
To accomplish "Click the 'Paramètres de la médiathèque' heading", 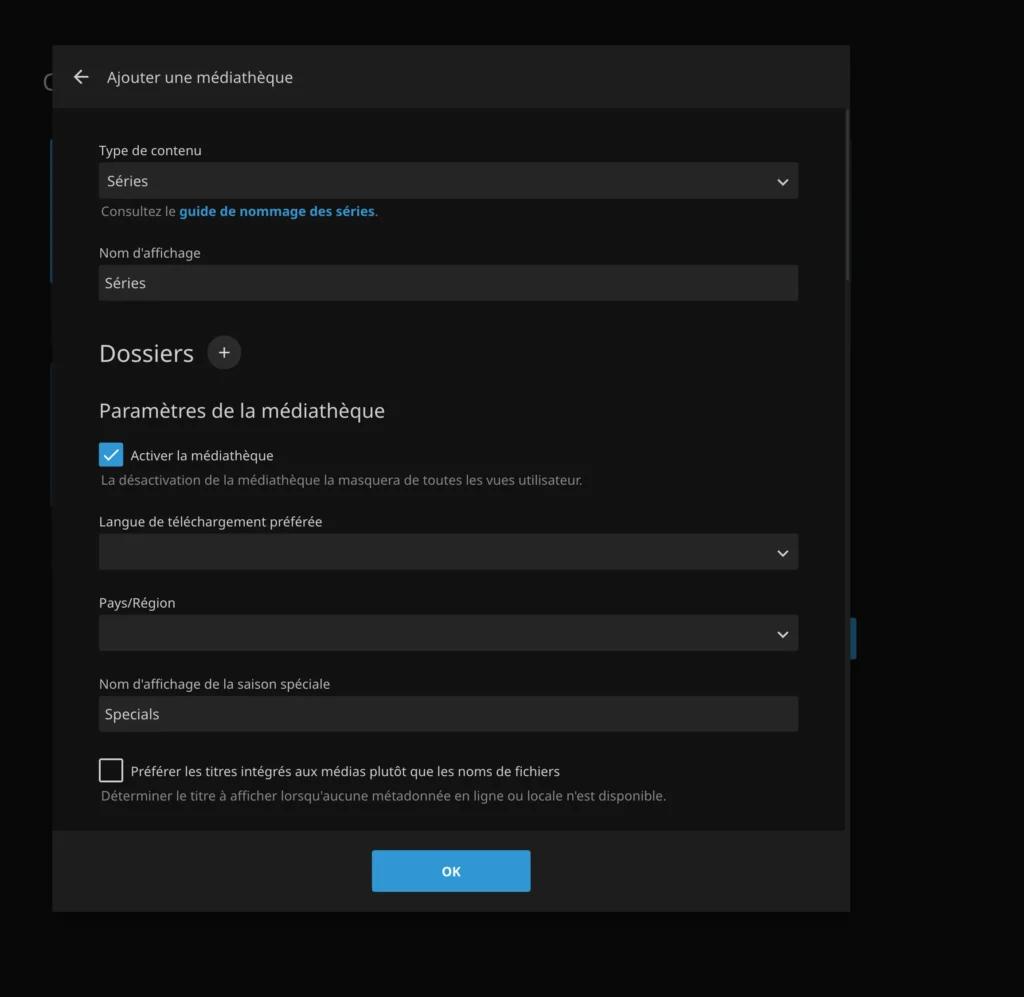I will 241,411.
